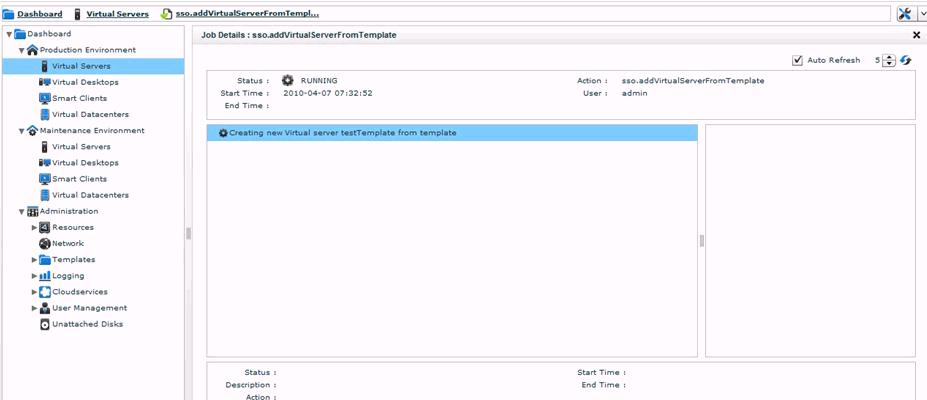Collapse the Maintenance Environment node
Image resolution: width=927 pixels, height=400 pixels.
tap(21, 131)
